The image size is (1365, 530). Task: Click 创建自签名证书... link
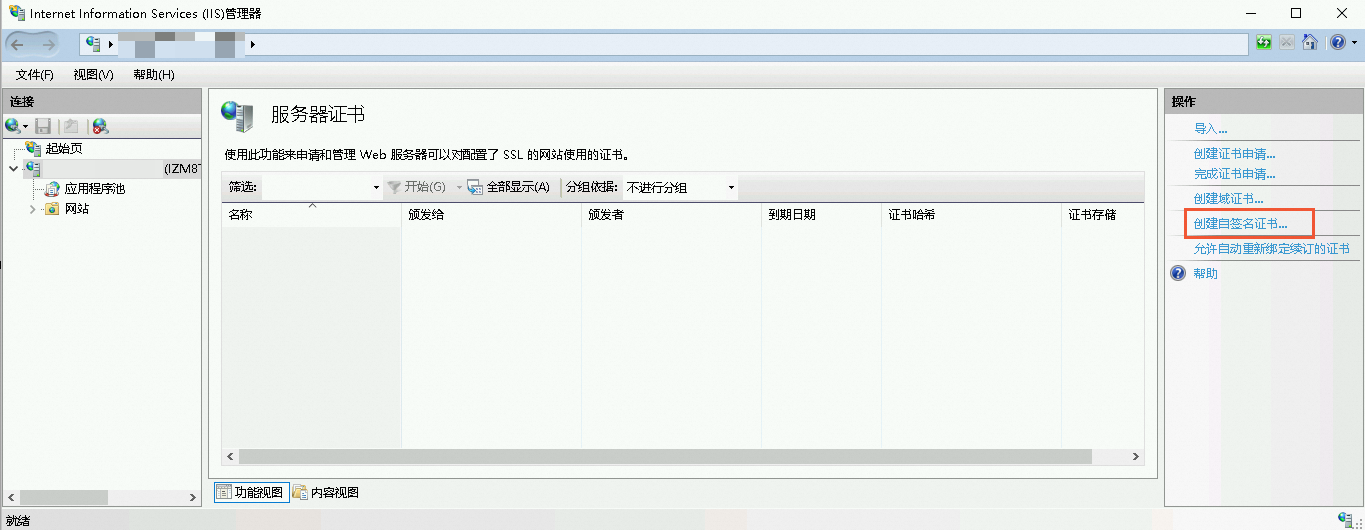tap(1240, 224)
